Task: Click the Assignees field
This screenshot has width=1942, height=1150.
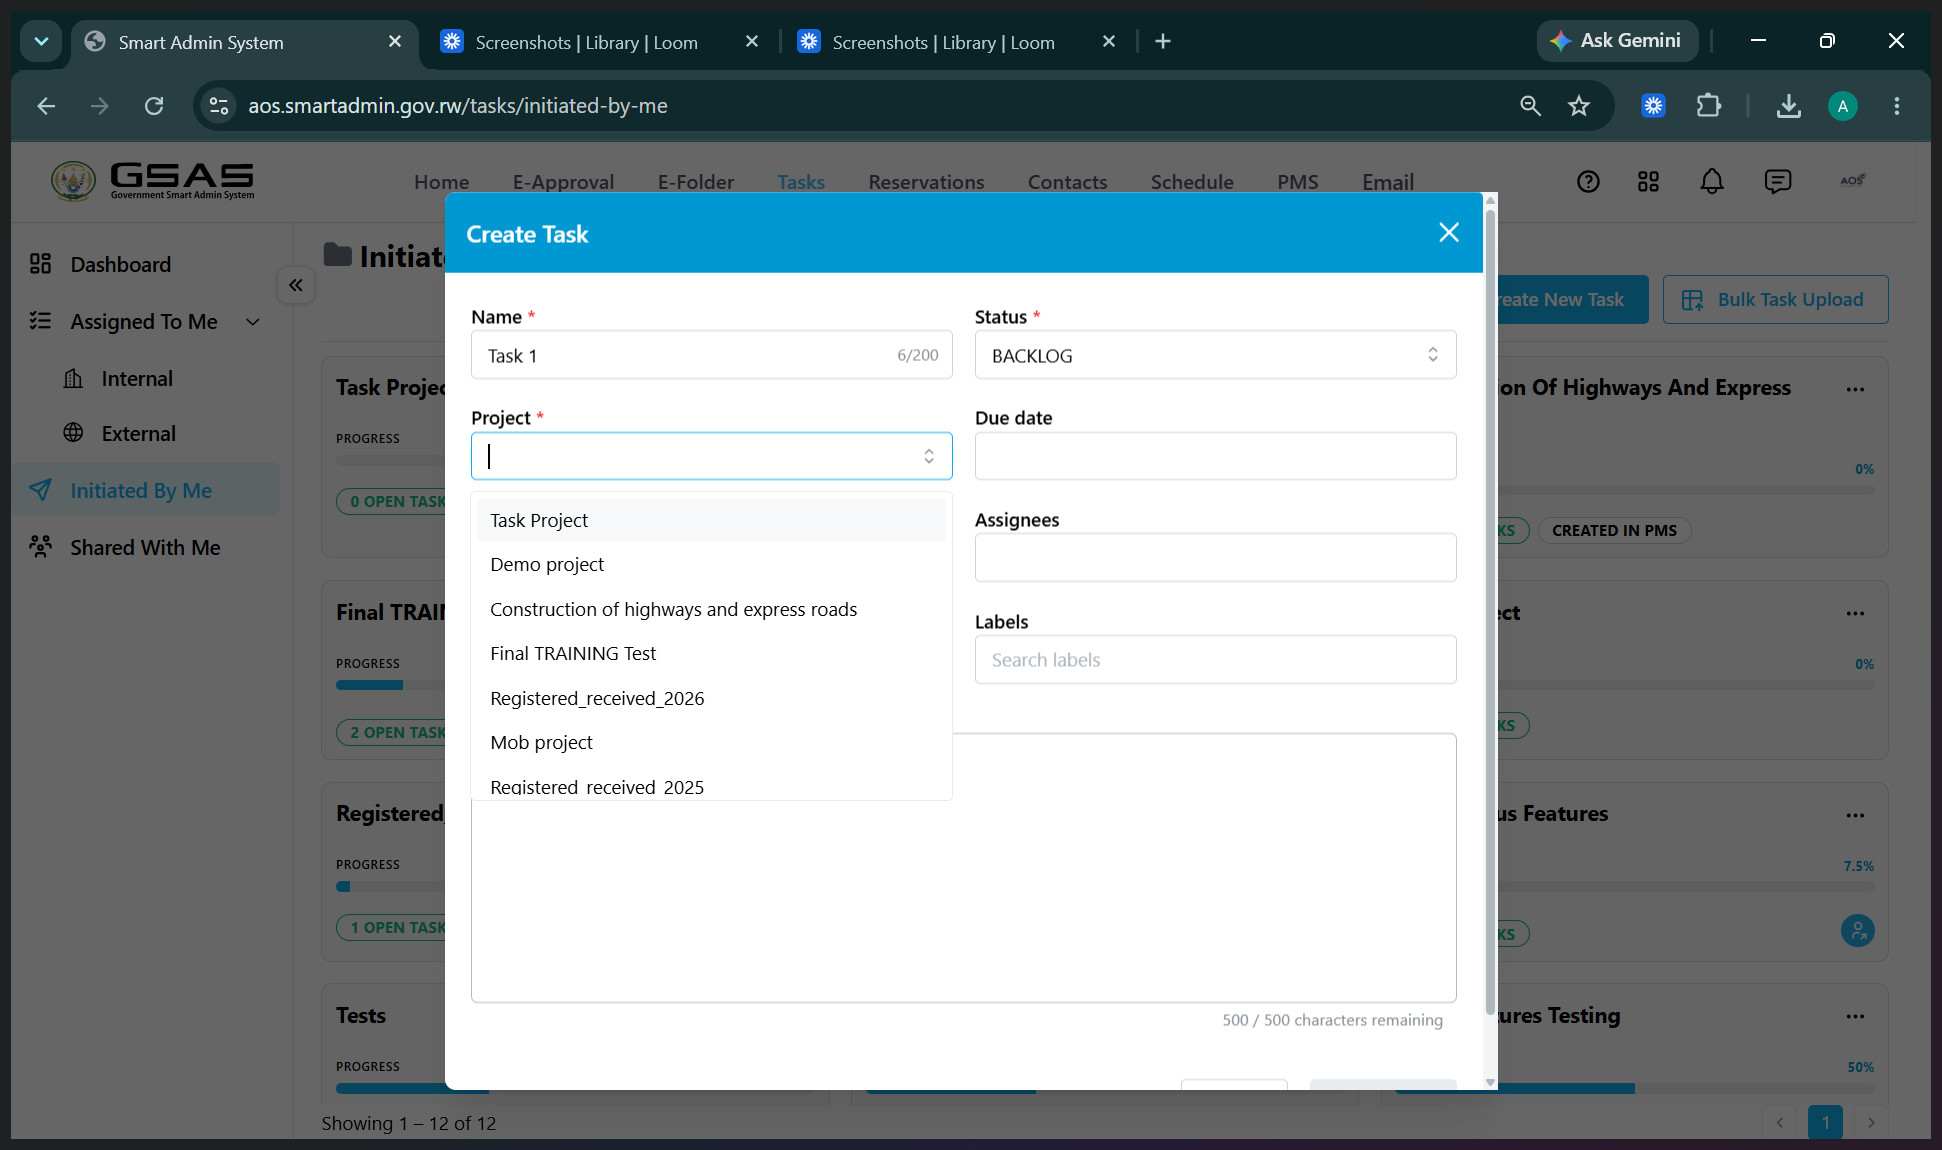Action: click(1215, 558)
